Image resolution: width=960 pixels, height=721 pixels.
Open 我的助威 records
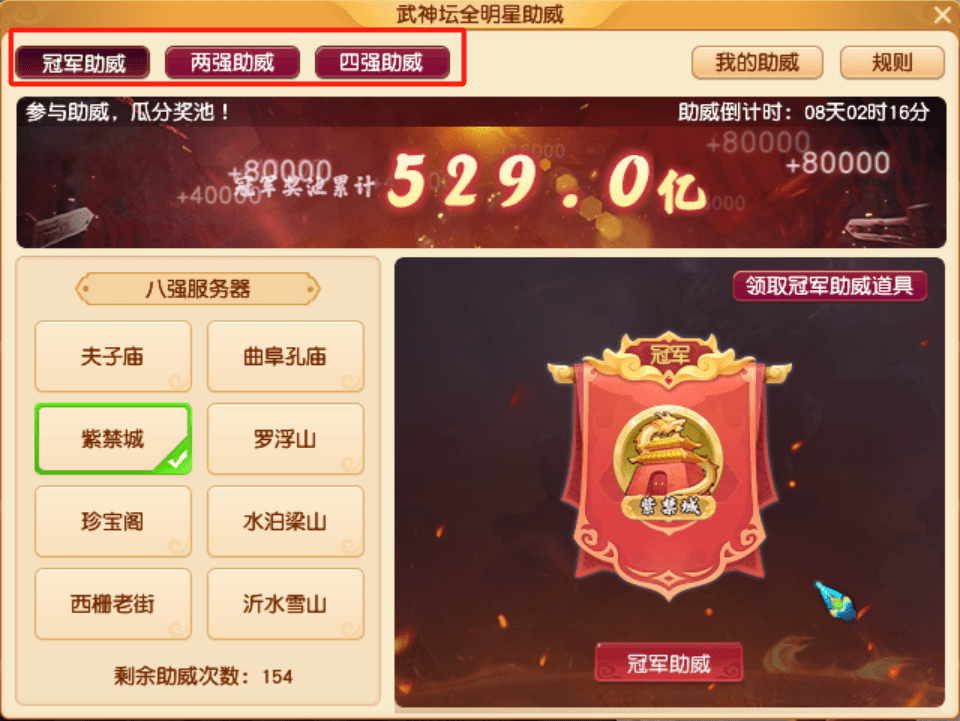pyautogui.click(x=757, y=62)
